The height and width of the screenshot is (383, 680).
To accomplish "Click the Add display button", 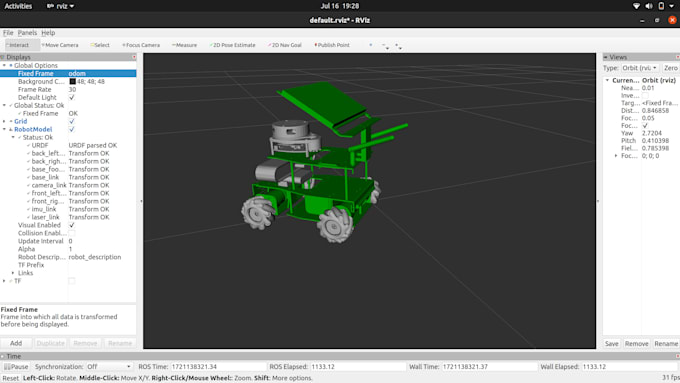I will tap(16, 343).
